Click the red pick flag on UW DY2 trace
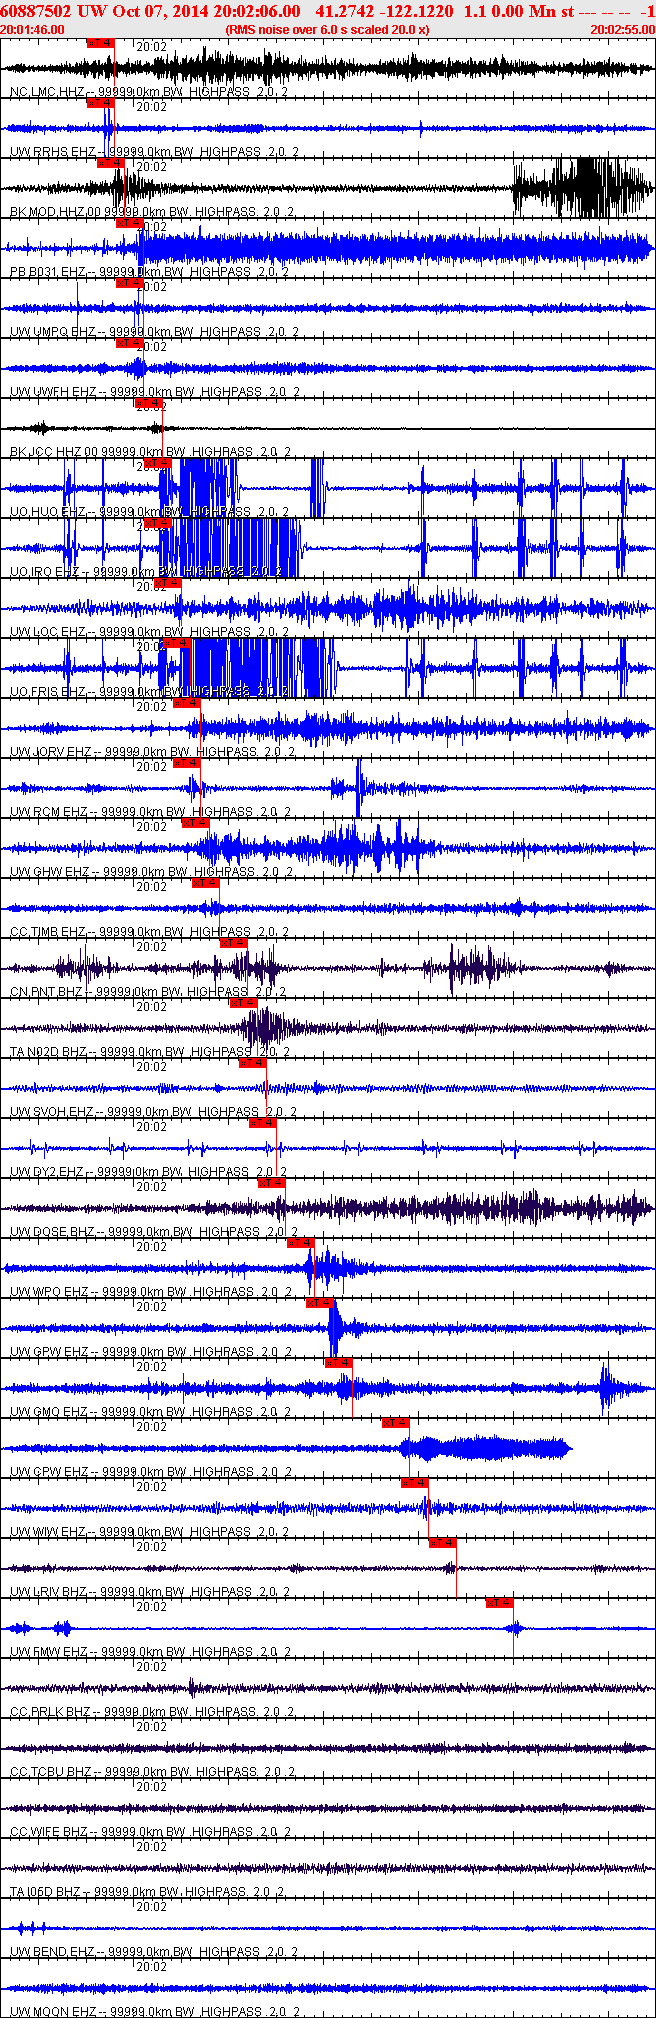The image size is (656, 2018). 263,1123
